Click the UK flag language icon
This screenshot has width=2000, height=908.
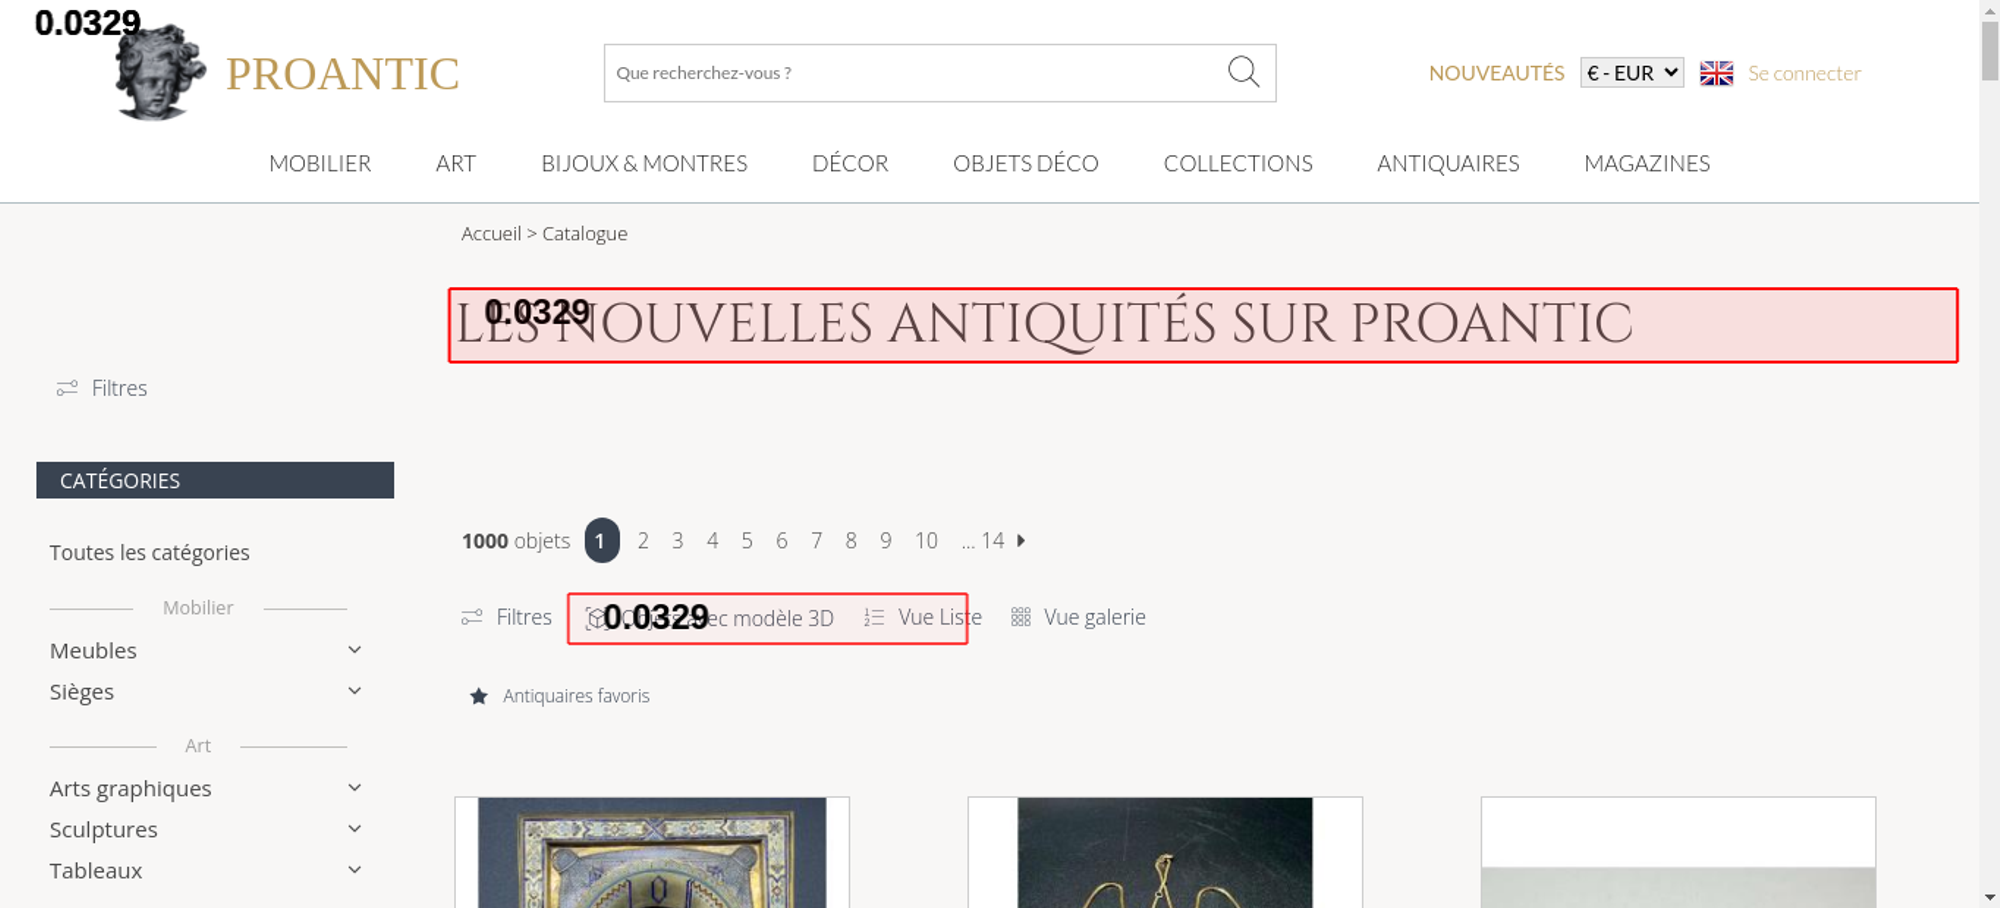[x=1716, y=73]
